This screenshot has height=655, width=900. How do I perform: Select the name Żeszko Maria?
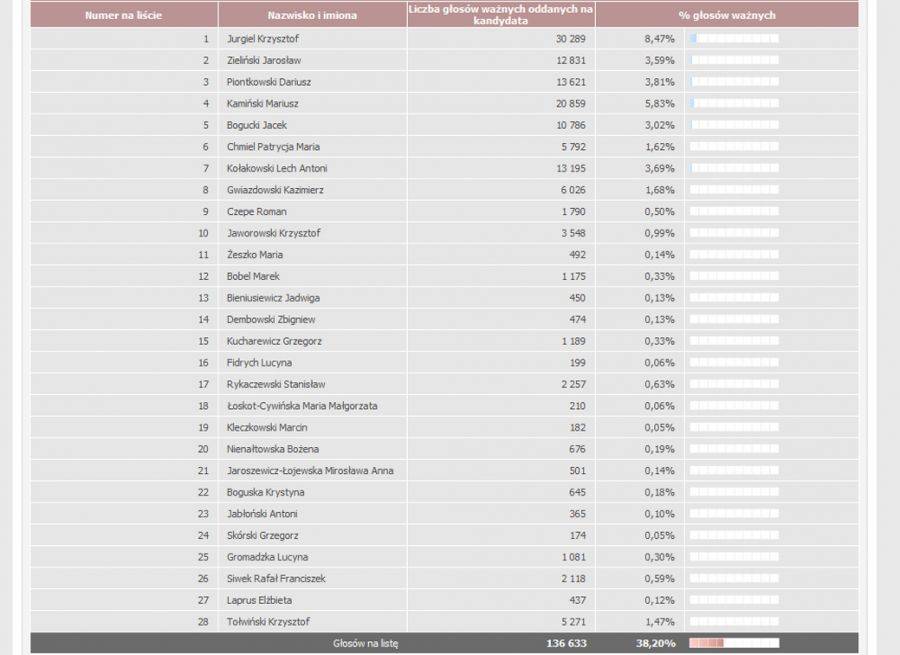[x=255, y=255]
